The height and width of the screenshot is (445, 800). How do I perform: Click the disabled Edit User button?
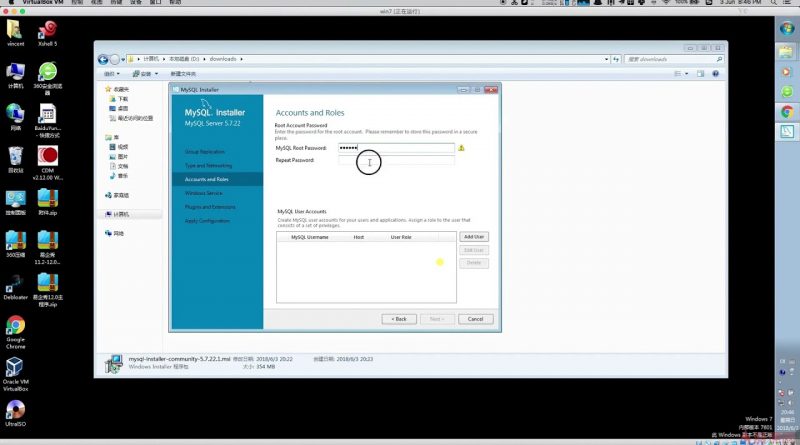[x=474, y=250]
